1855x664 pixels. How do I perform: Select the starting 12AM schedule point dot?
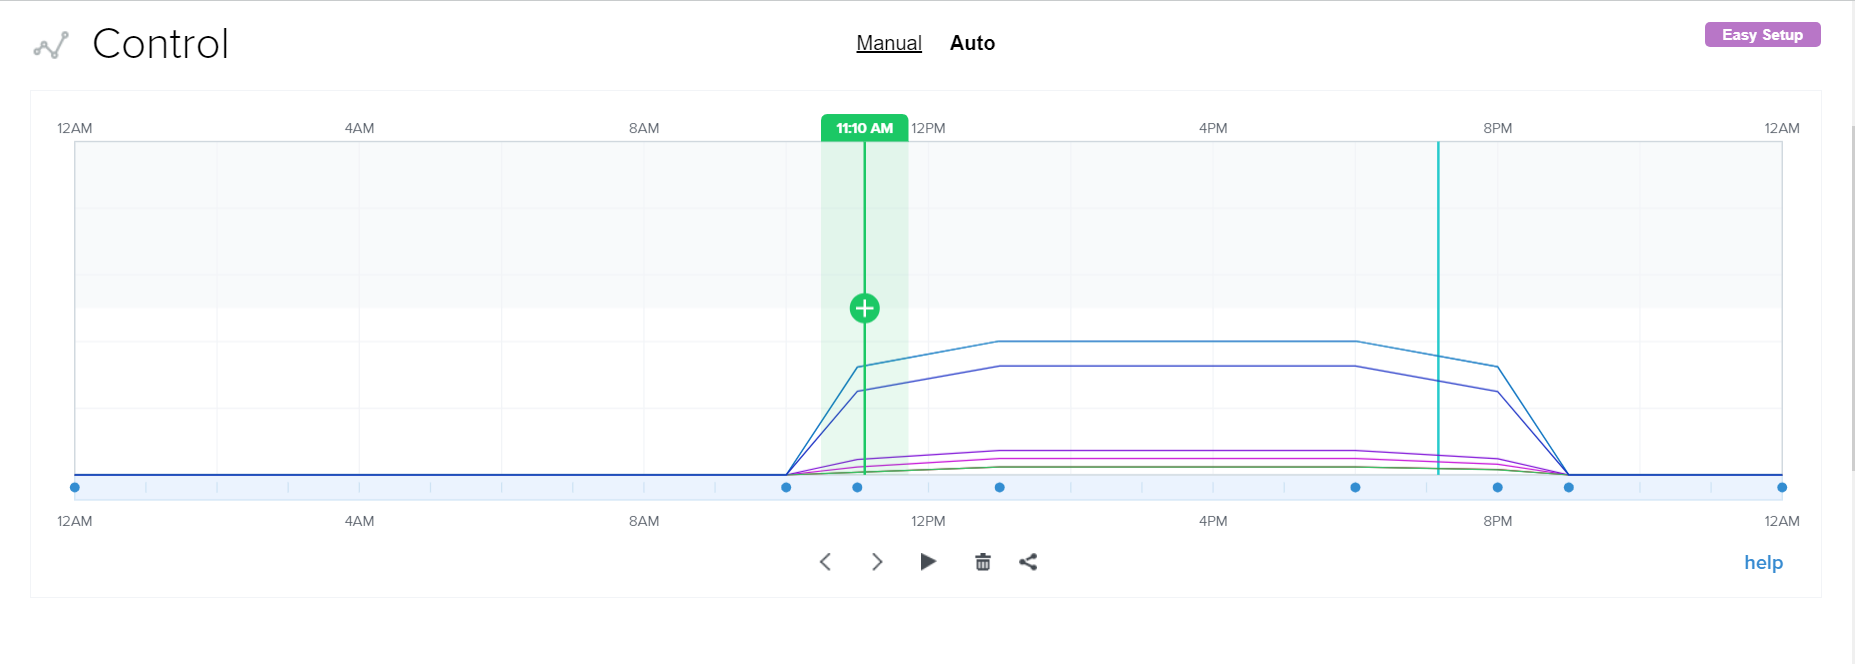click(75, 488)
